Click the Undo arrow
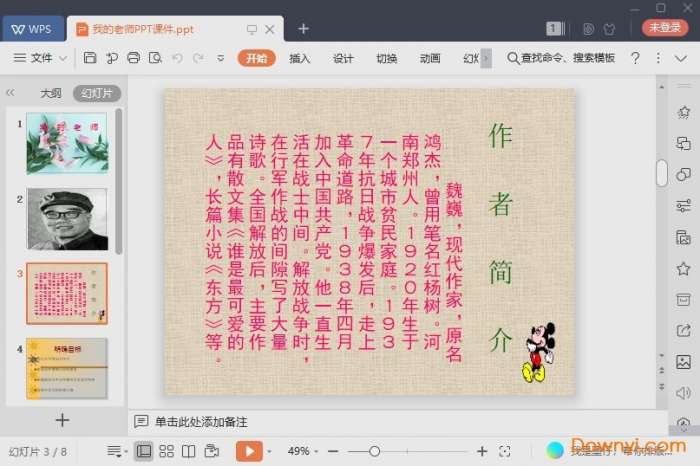700x466 pixels. [x=177, y=58]
